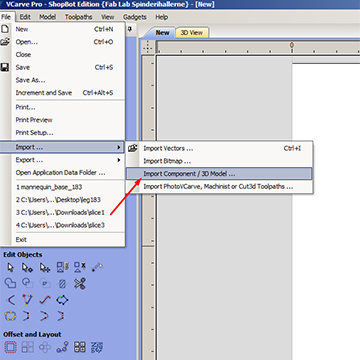Click the Join with straight line icon

pyautogui.click(x=27, y=316)
